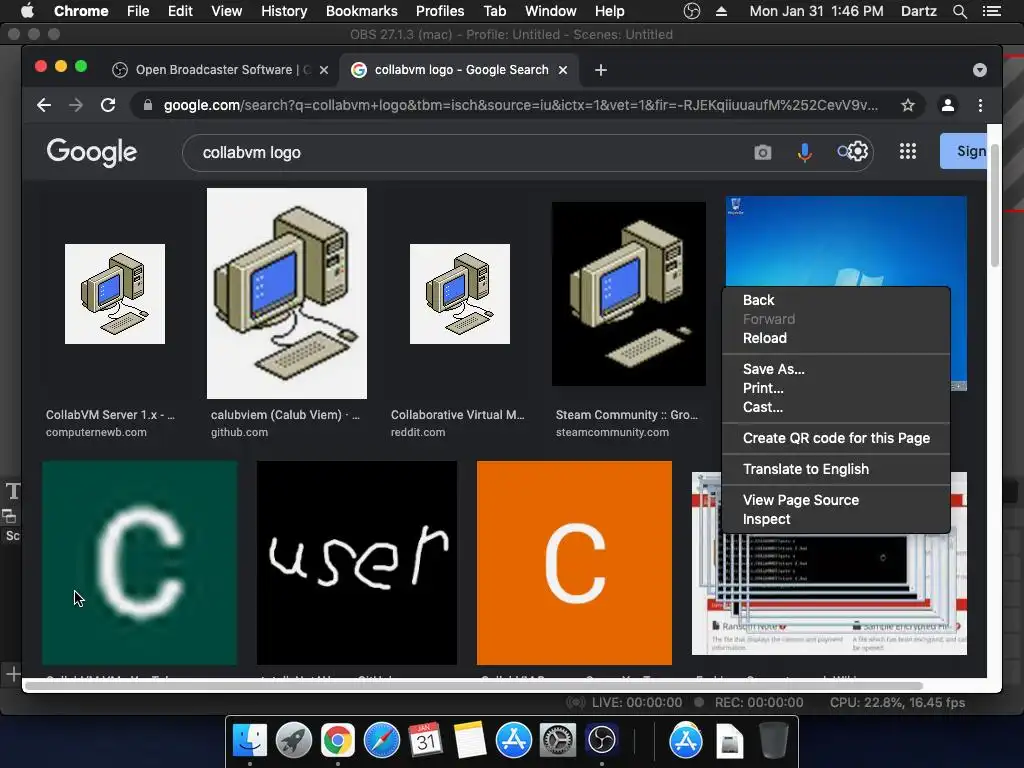Open the CollabVM Server 1.x result link
This screenshot has height=768, width=1024.
pos(110,415)
